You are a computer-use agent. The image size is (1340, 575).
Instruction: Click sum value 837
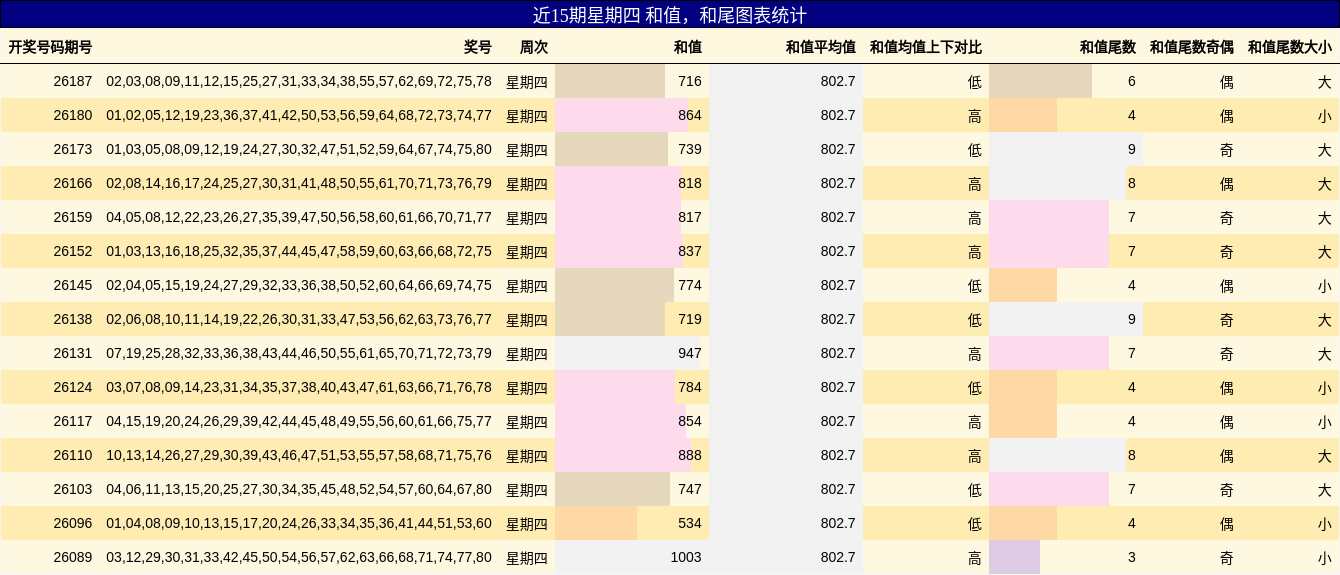690,251
